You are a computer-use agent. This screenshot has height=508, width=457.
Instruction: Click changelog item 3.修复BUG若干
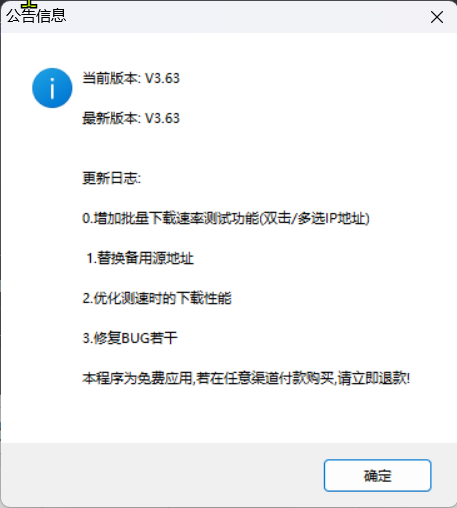(130, 338)
